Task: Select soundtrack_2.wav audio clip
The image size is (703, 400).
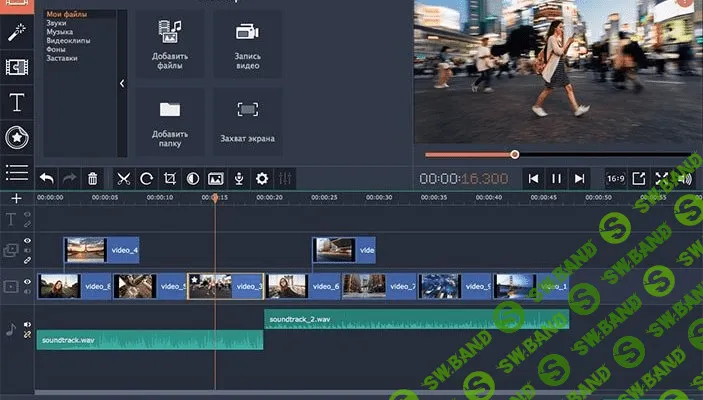Action: [417, 319]
